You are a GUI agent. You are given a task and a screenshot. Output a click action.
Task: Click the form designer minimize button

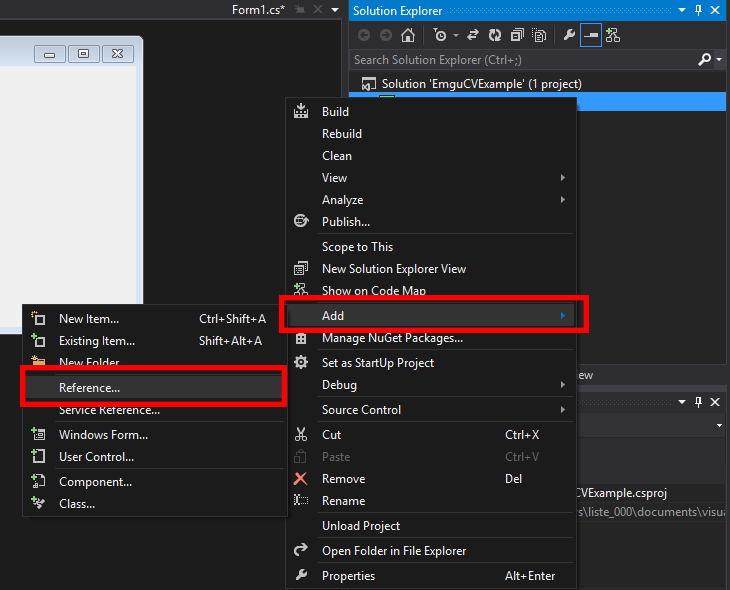point(49,54)
